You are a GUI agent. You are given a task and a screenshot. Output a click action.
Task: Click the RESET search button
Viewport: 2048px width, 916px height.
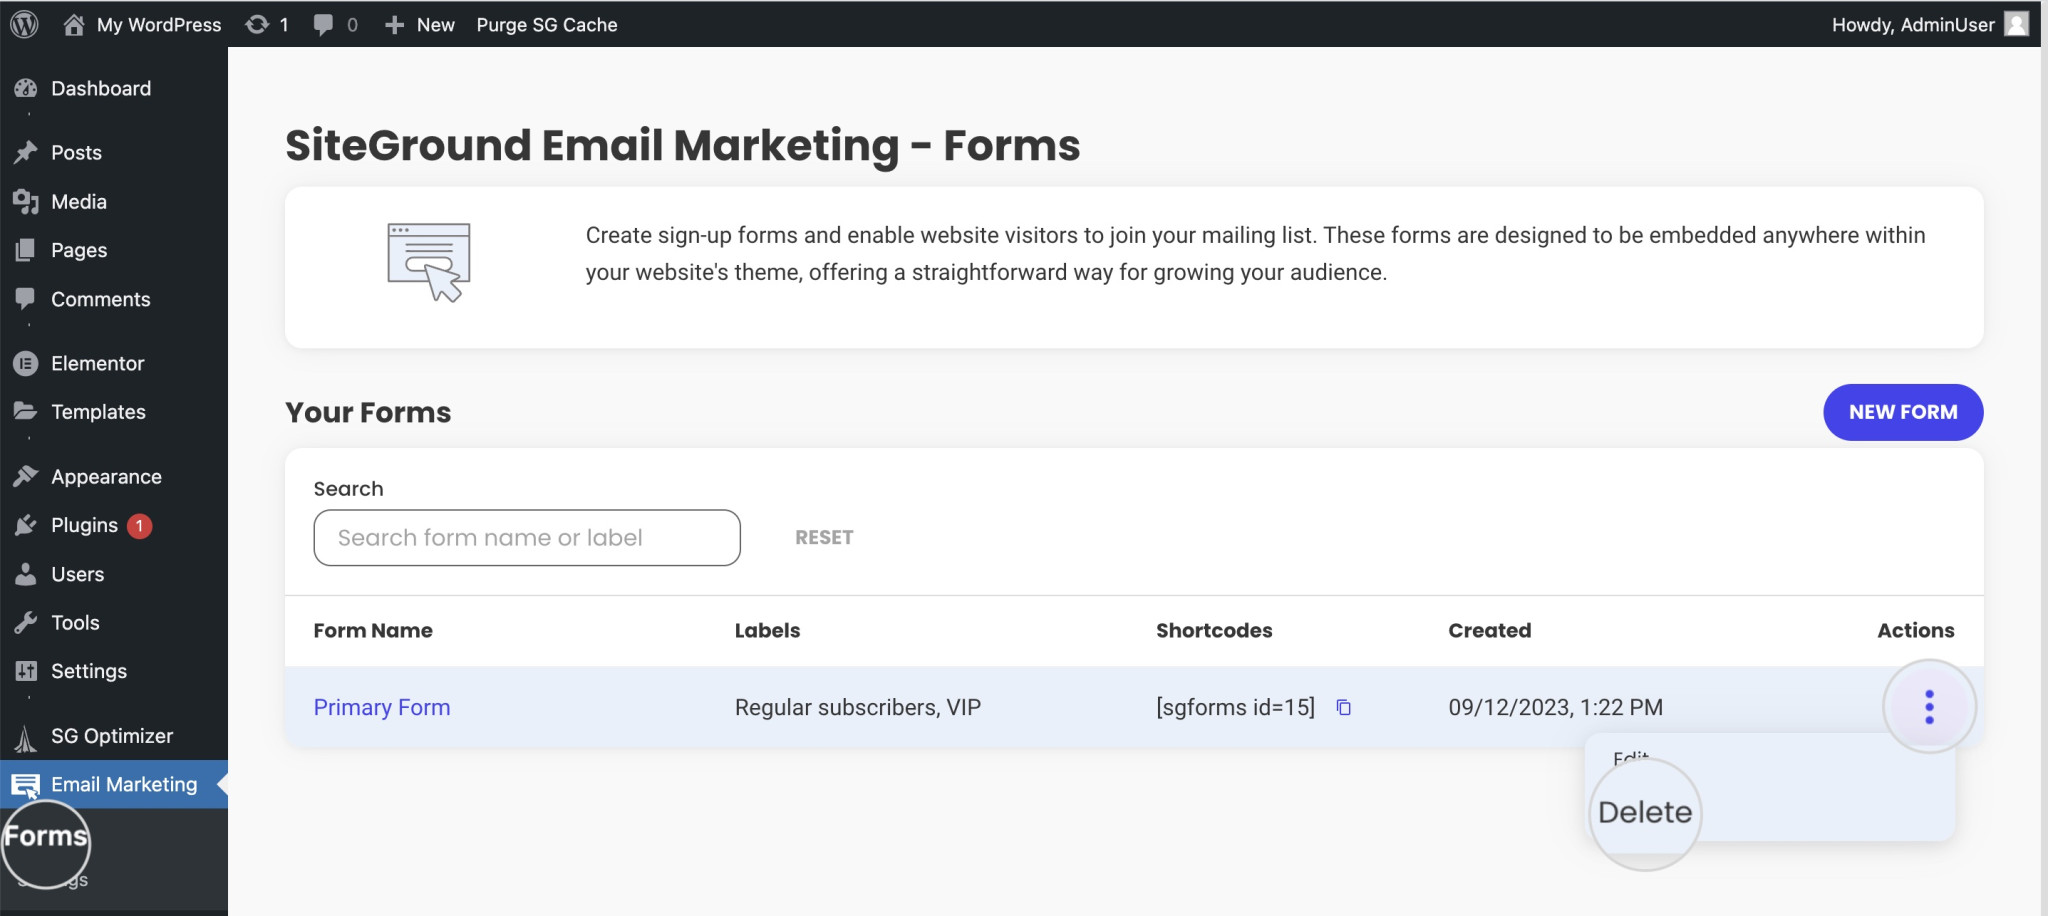[x=824, y=538]
